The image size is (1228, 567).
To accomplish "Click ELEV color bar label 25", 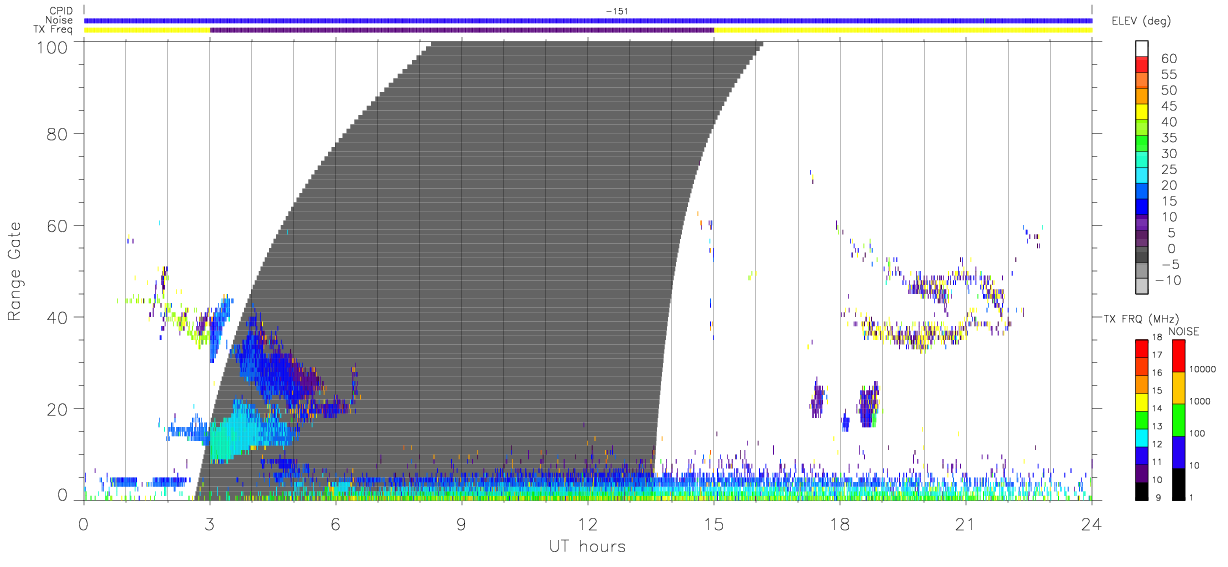I will pos(1169,170).
